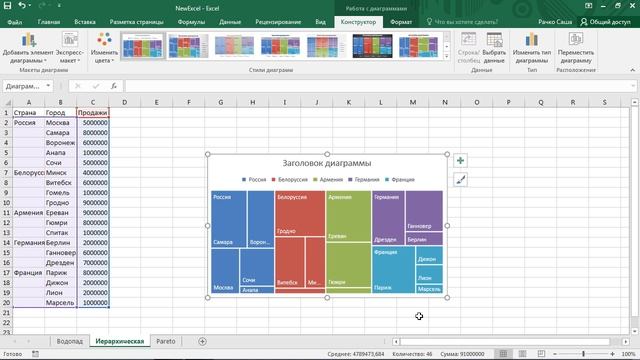This screenshot has width=640, height=360.
Task: Open the Вид tab
Action: [x=320, y=22]
